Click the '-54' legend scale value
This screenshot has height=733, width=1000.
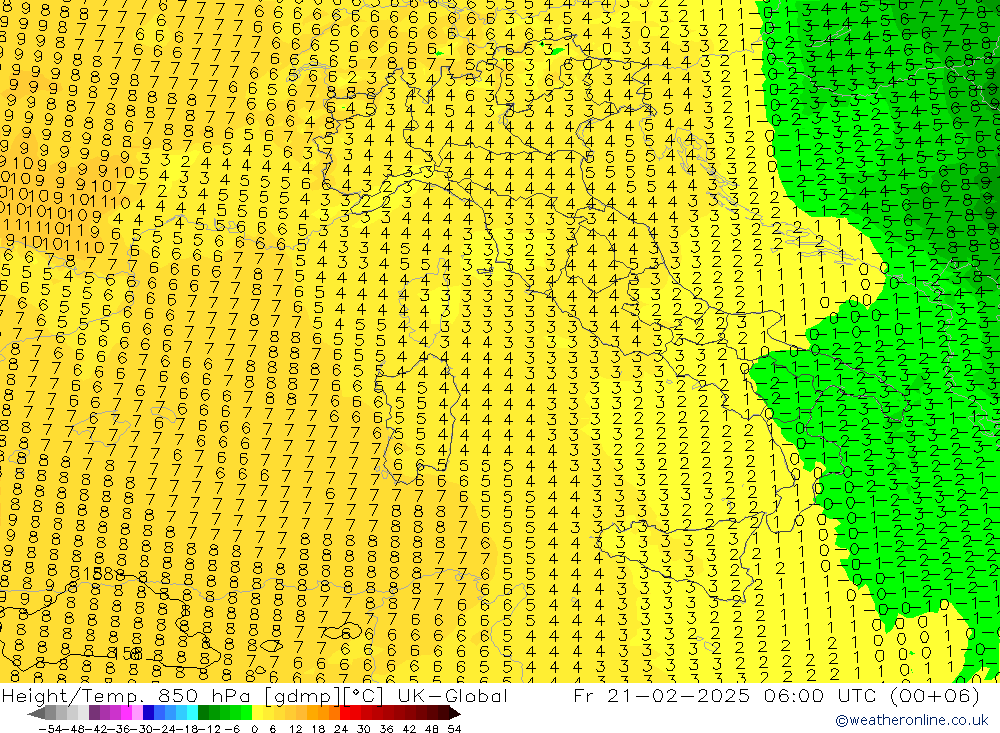click(x=50, y=729)
